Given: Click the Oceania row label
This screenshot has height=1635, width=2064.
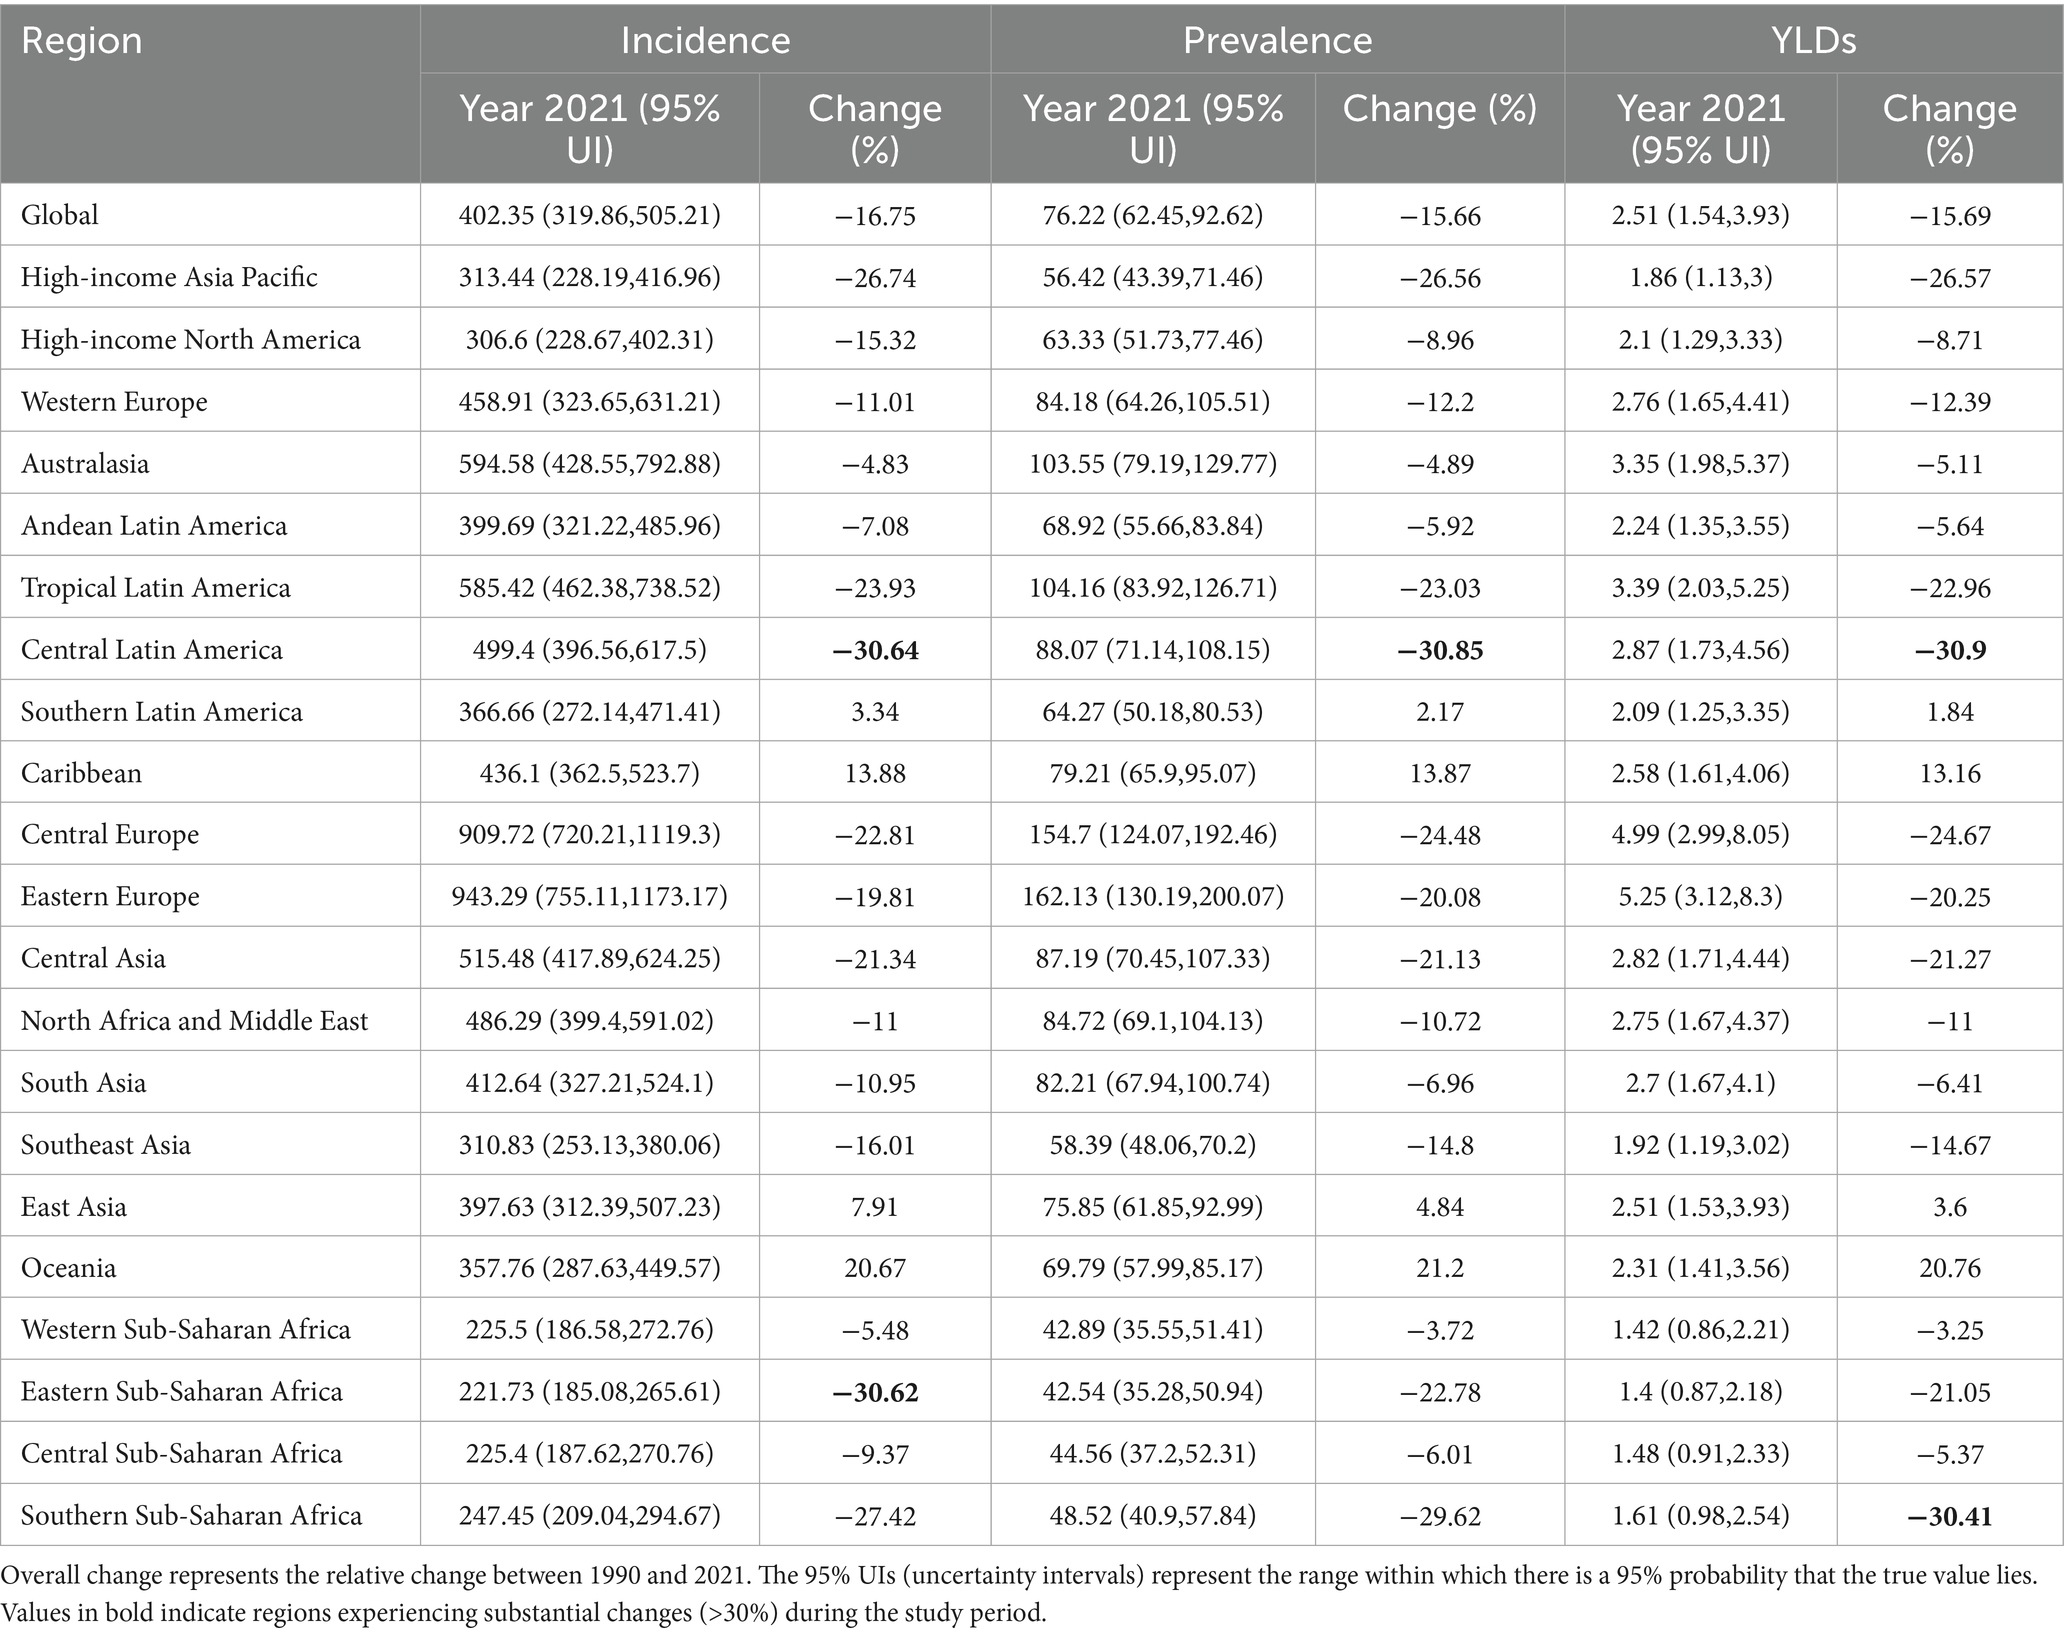Looking at the screenshot, I should coord(69,1268).
